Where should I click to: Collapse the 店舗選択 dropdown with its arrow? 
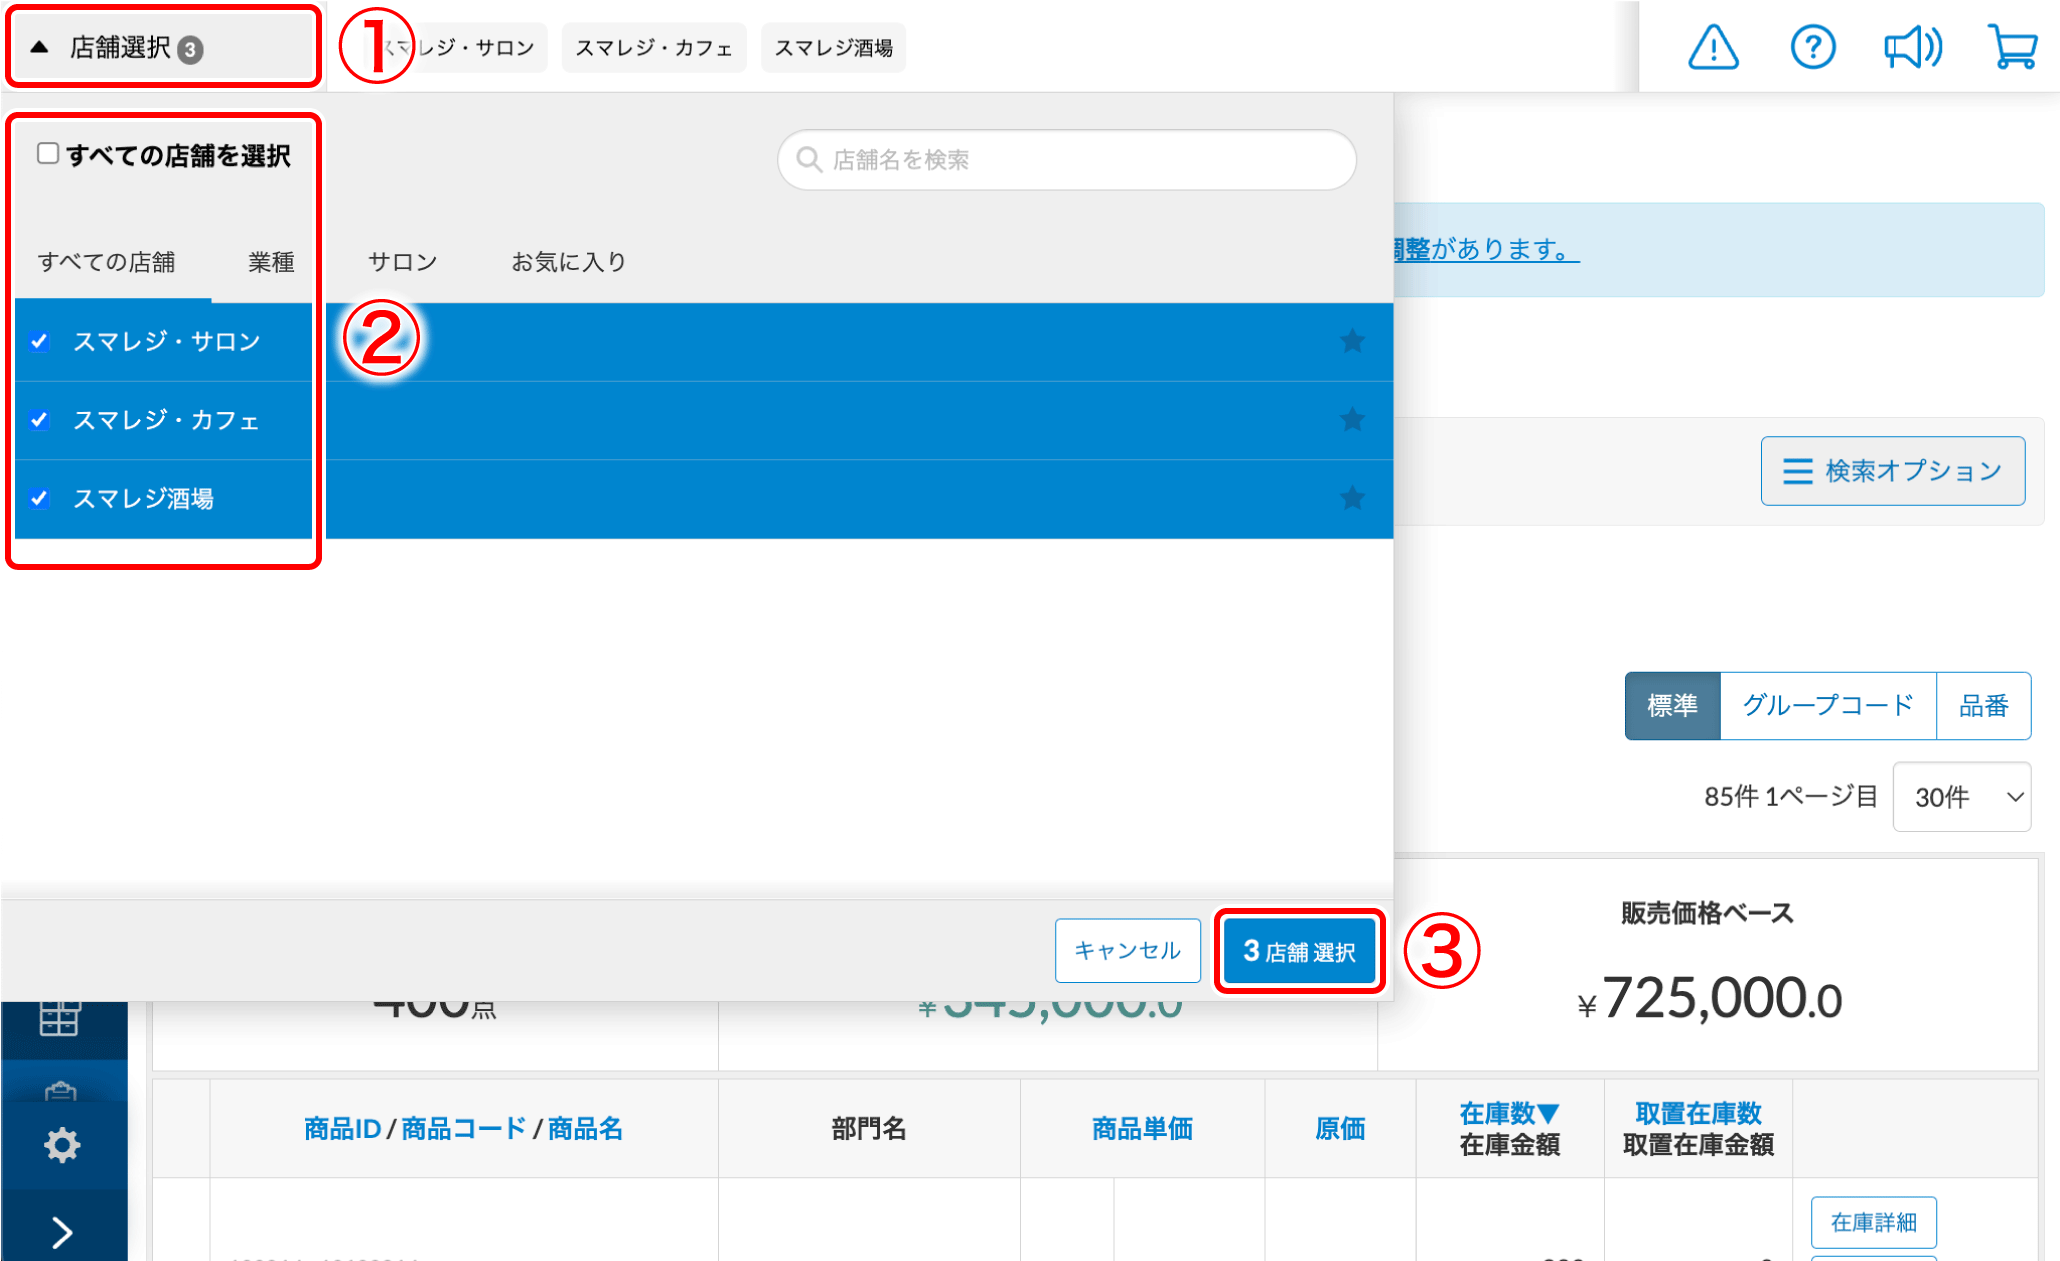(37, 46)
